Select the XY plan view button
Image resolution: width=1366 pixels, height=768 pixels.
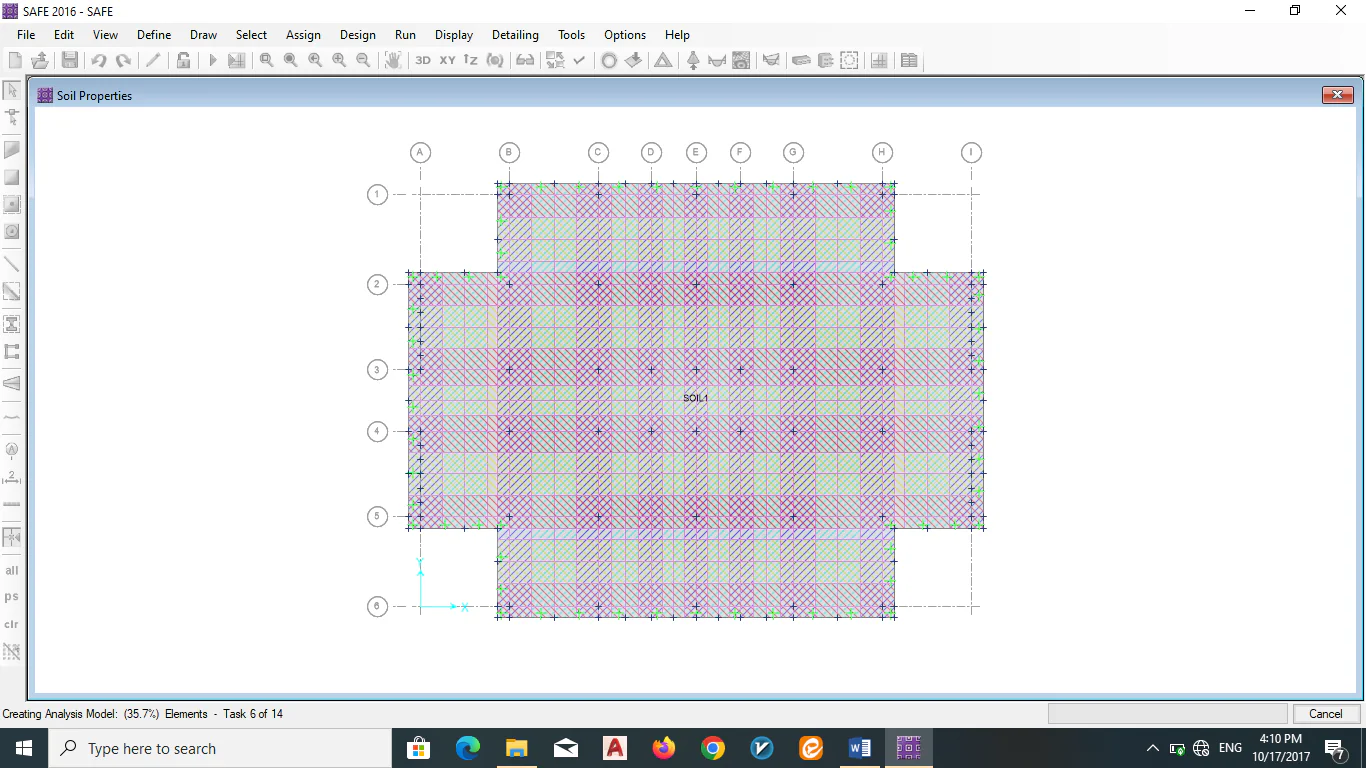(447, 60)
